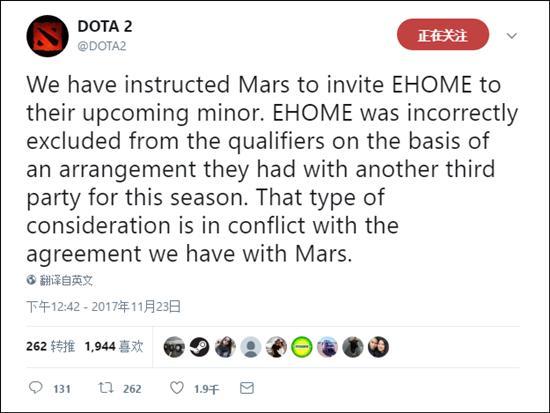Click the first gray liker avatar
Screen dimensions: 550x413
tap(174, 347)
